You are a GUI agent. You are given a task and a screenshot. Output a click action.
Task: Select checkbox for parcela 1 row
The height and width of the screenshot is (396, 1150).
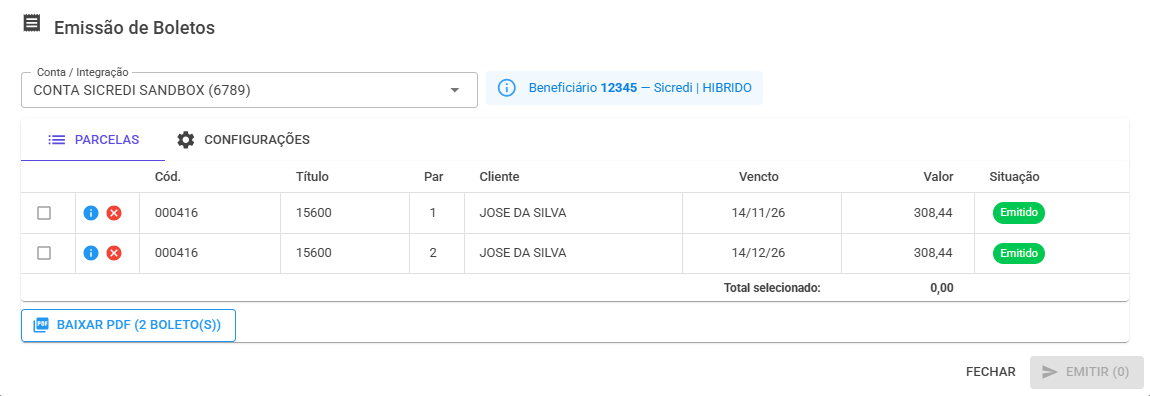pos(44,213)
